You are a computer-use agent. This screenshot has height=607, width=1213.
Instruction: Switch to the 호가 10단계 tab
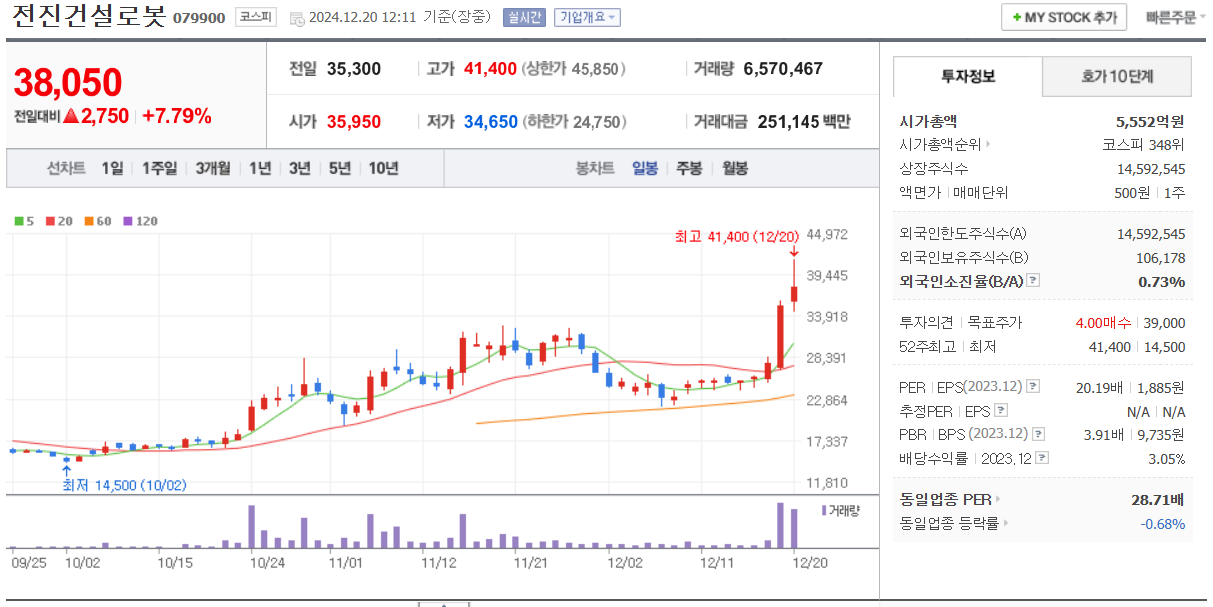(1116, 76)
